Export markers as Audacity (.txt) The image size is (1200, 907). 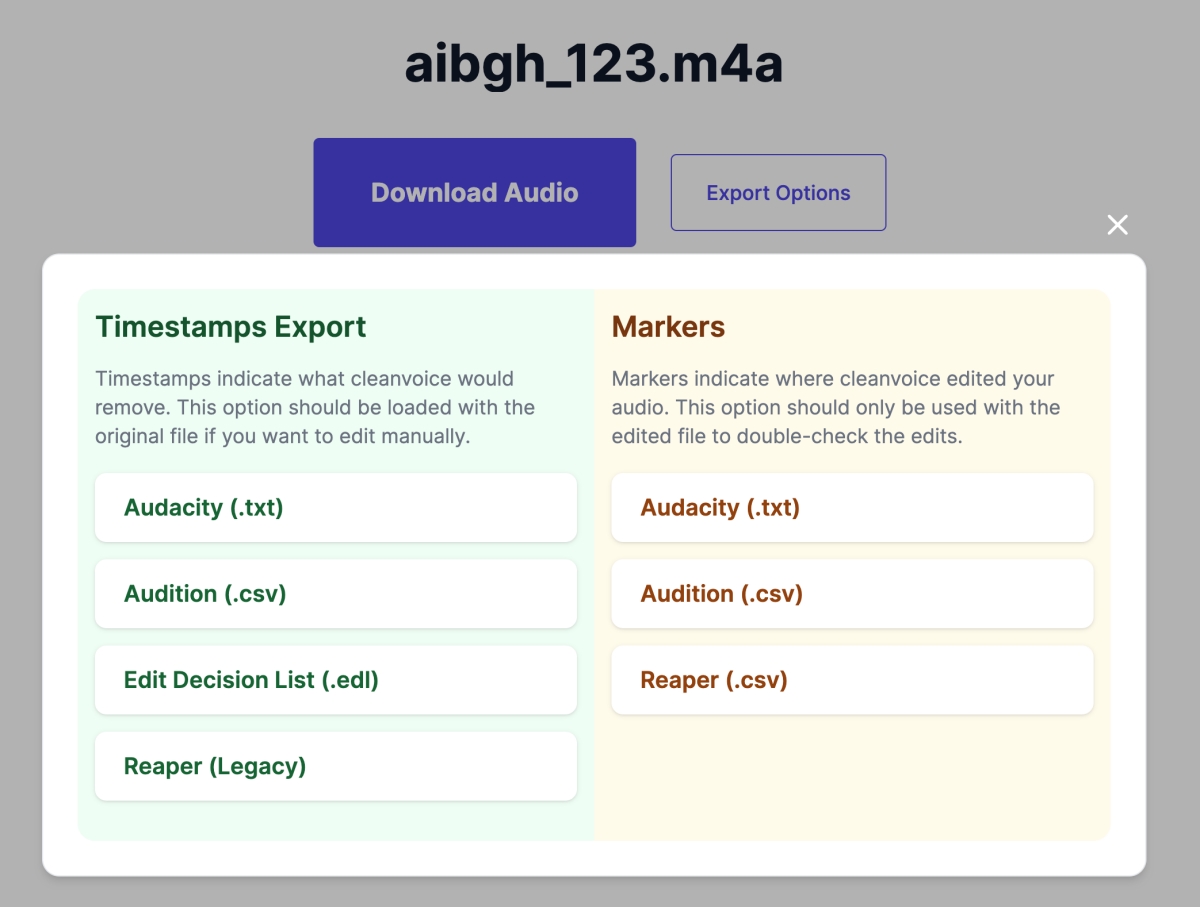click(x=852, y=508)
